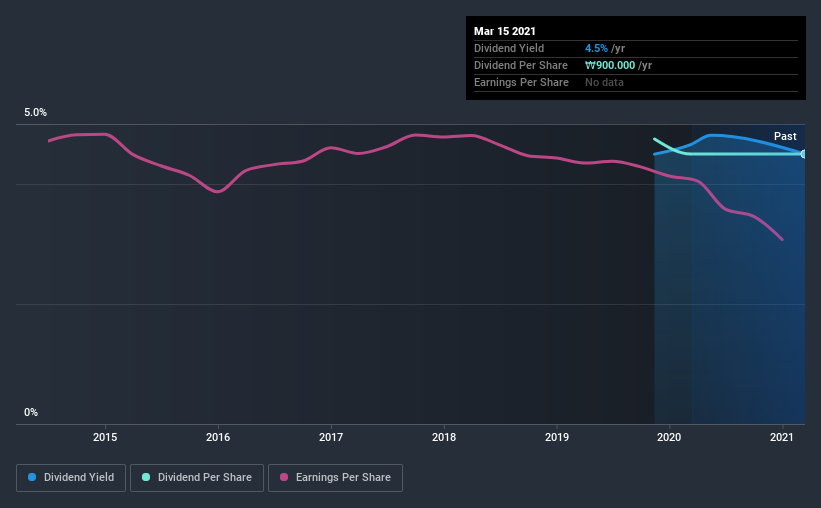The image size is (821, 508).
Task: Click the 0% y-axis label
Action: [x=31, y=412]
